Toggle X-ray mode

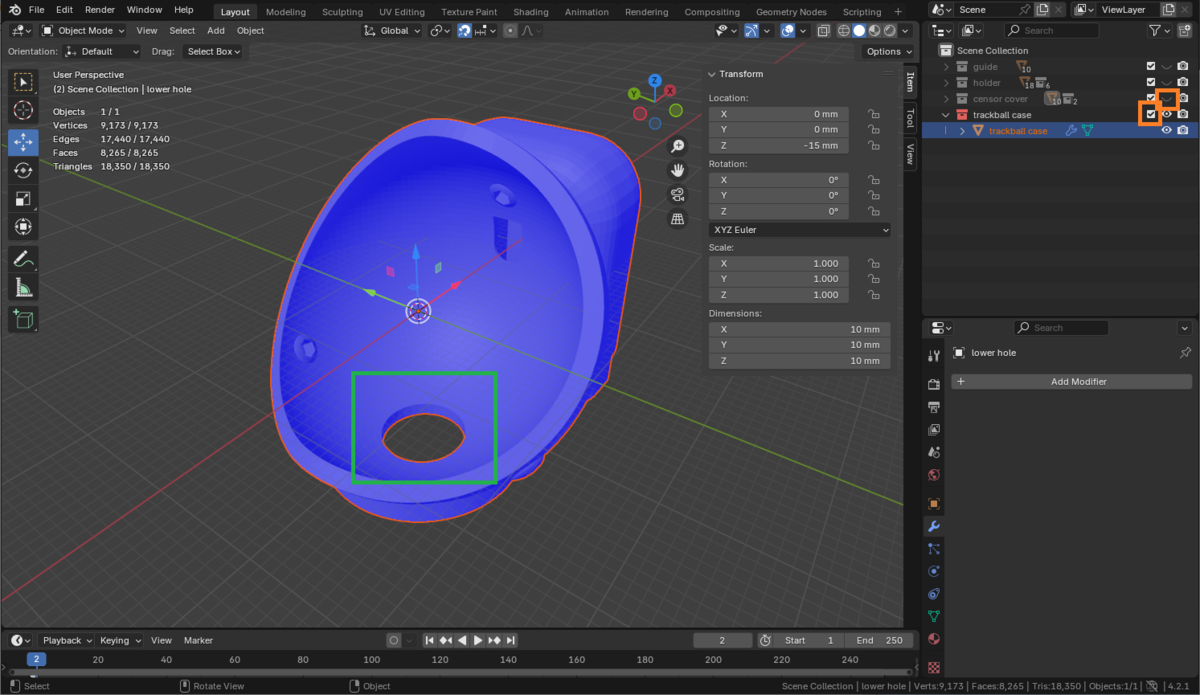pyautogui.click(x=822, y=30)
